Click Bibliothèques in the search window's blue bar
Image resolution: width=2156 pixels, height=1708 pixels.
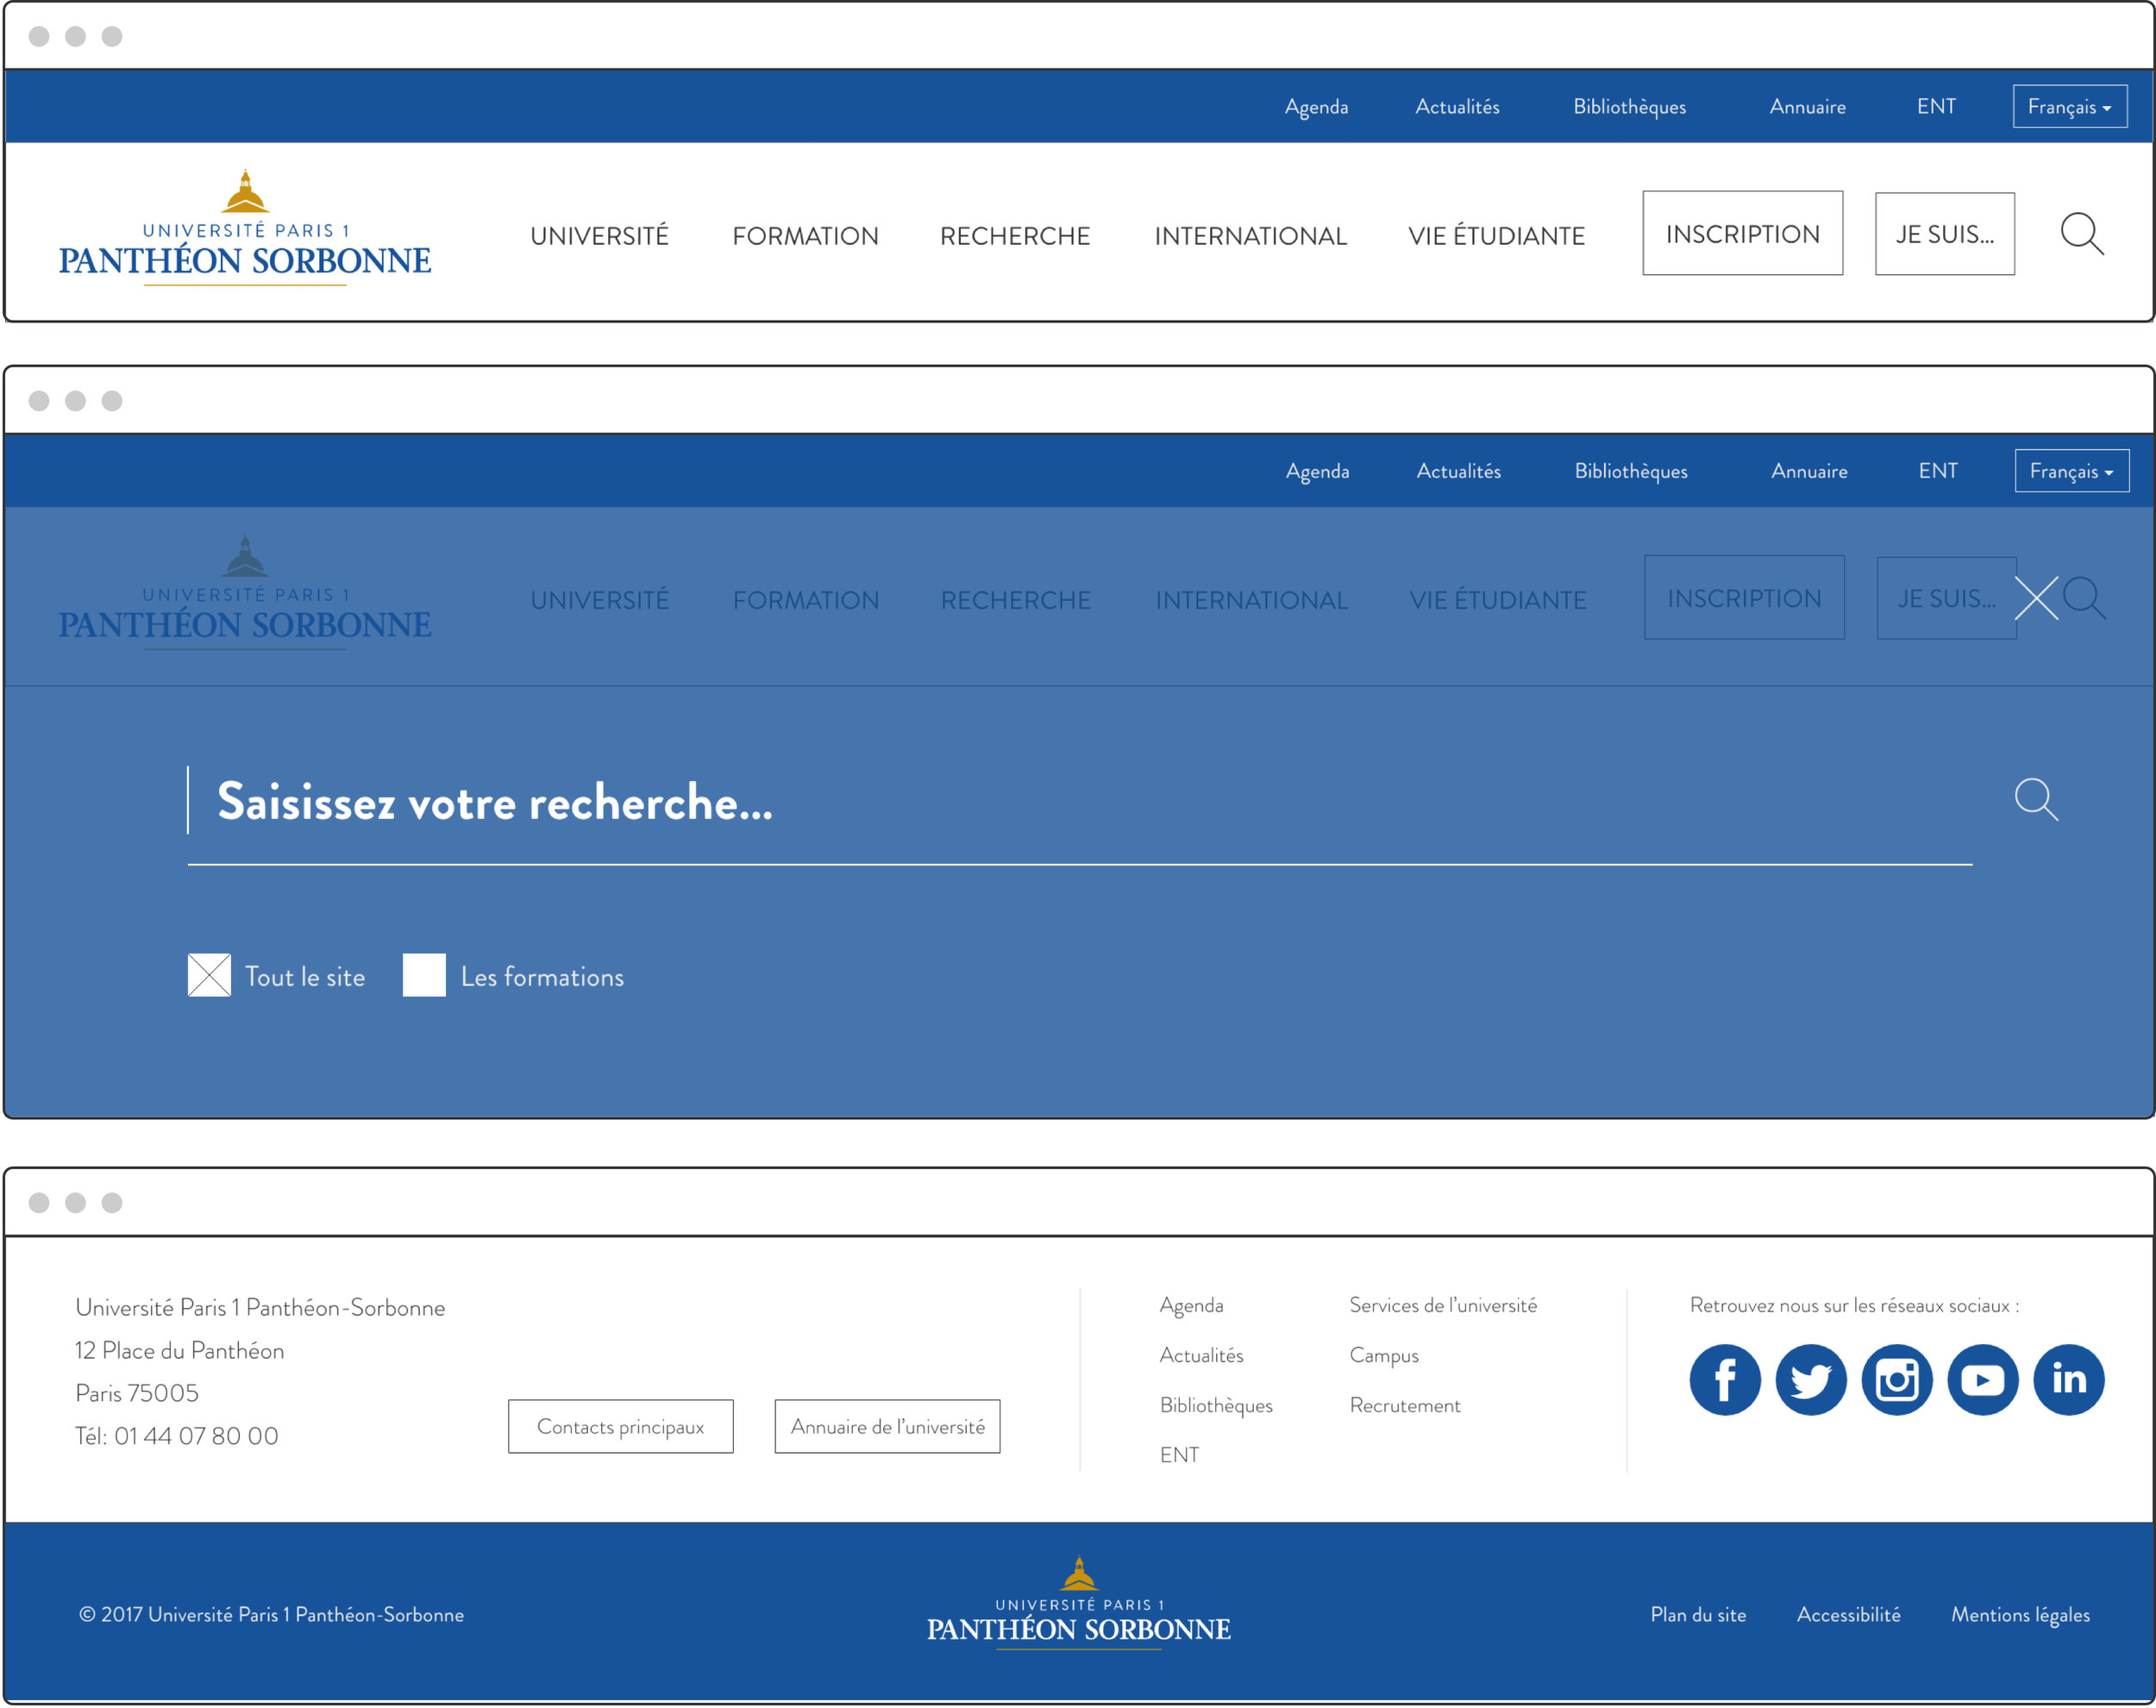[x=1631, y=471]
